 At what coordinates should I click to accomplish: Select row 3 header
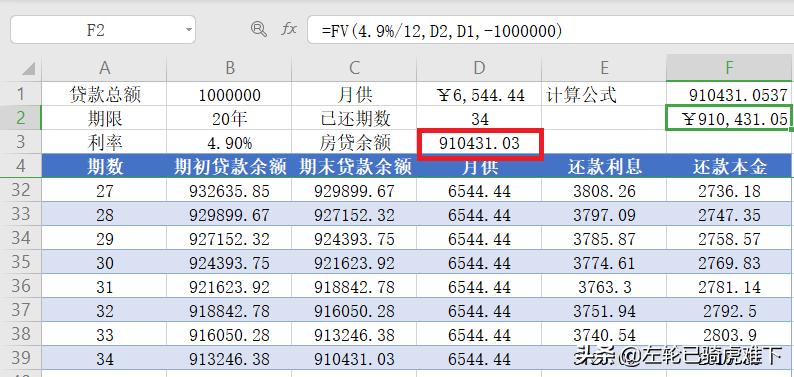(21, 142)
